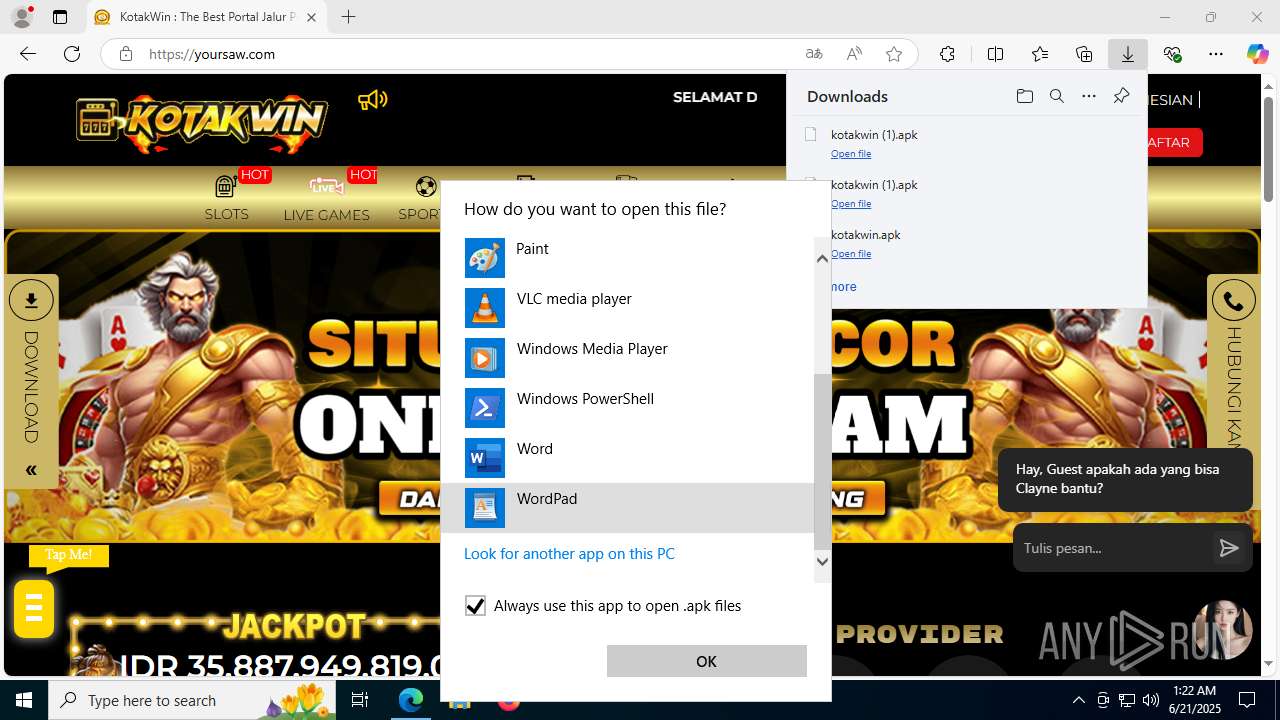Send chat message arrow icon

pyautogui.click(x=1229, y=548)
